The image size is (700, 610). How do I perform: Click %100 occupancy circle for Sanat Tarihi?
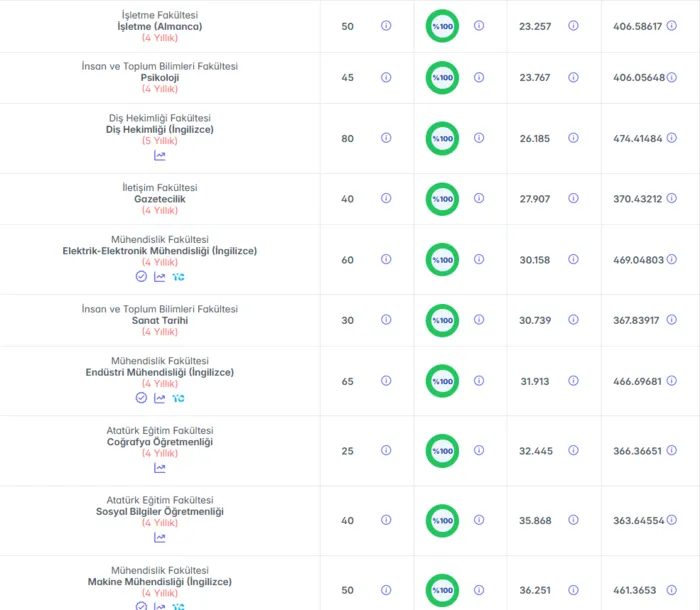point(442,320)
